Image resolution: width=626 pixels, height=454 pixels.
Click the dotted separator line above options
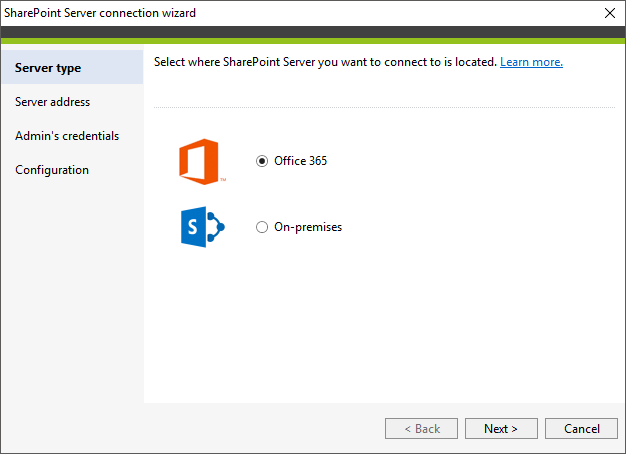click(384, 107)
